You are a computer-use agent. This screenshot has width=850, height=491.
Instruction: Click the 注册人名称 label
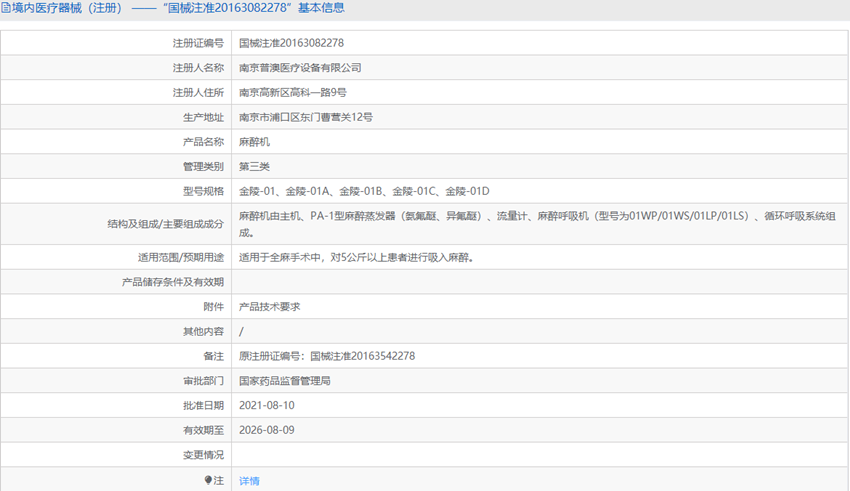tap(198, 68)
